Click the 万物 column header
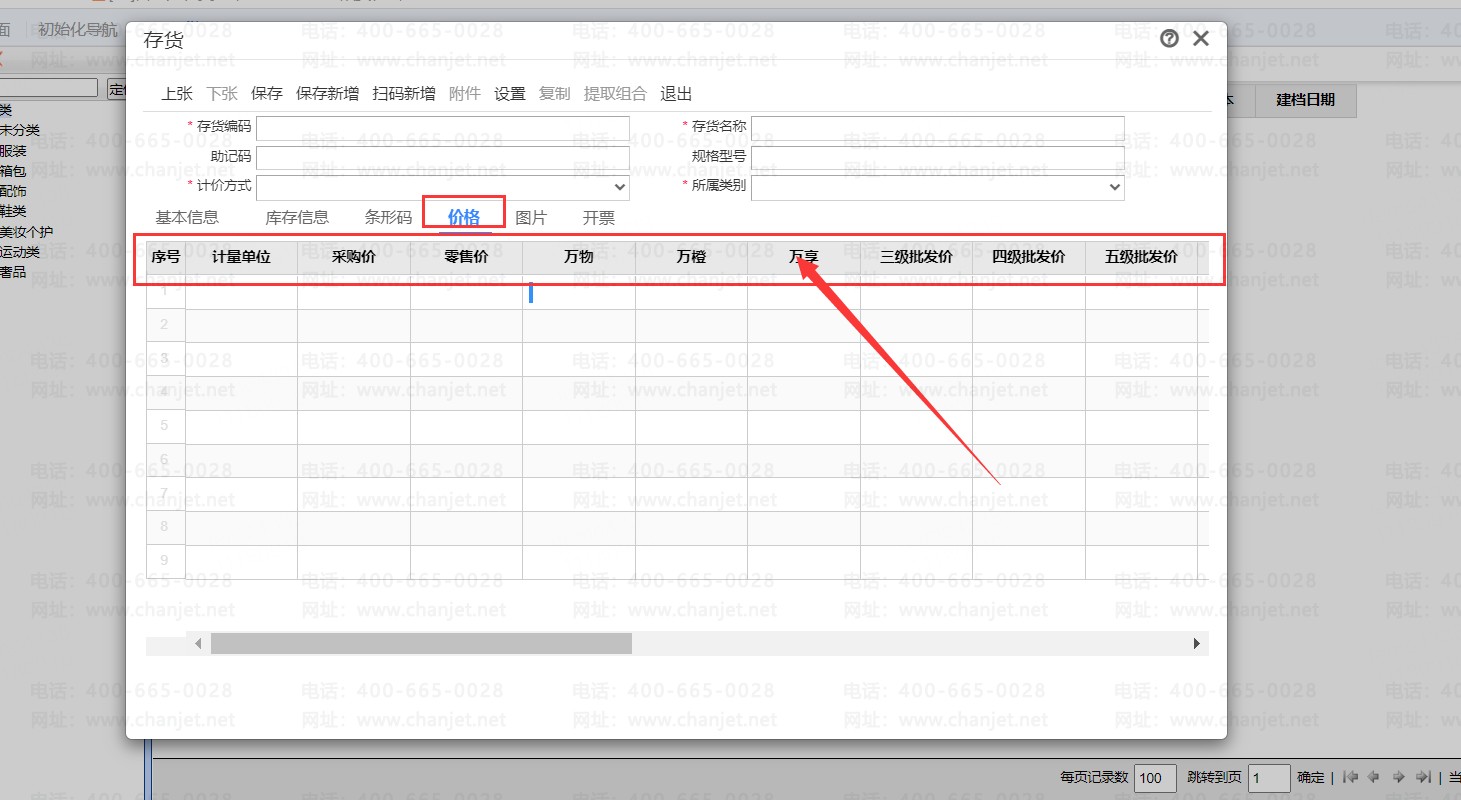Image resolution: width=1461 pixels, height=800 pixels. [579, 257]
